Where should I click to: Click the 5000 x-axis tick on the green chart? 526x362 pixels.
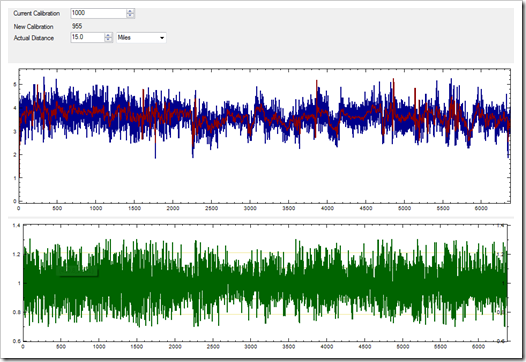403,347
